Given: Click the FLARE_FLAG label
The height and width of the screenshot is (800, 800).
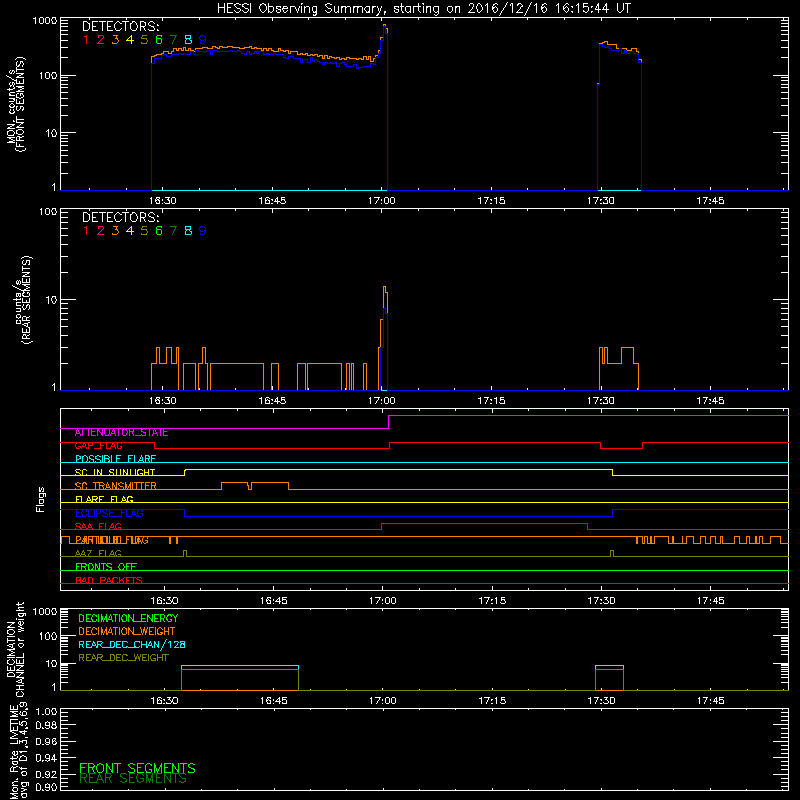Looking at the screenshot, I should click(104, 499).
